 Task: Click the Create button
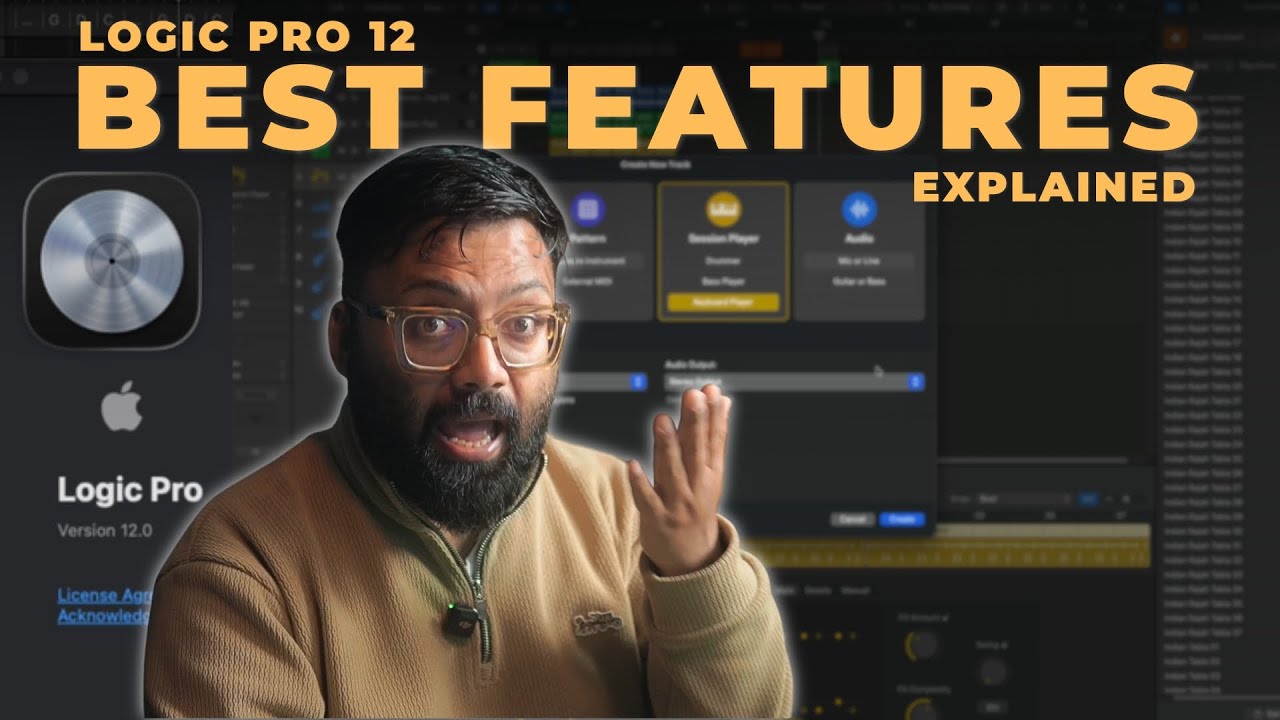[902, 520]
